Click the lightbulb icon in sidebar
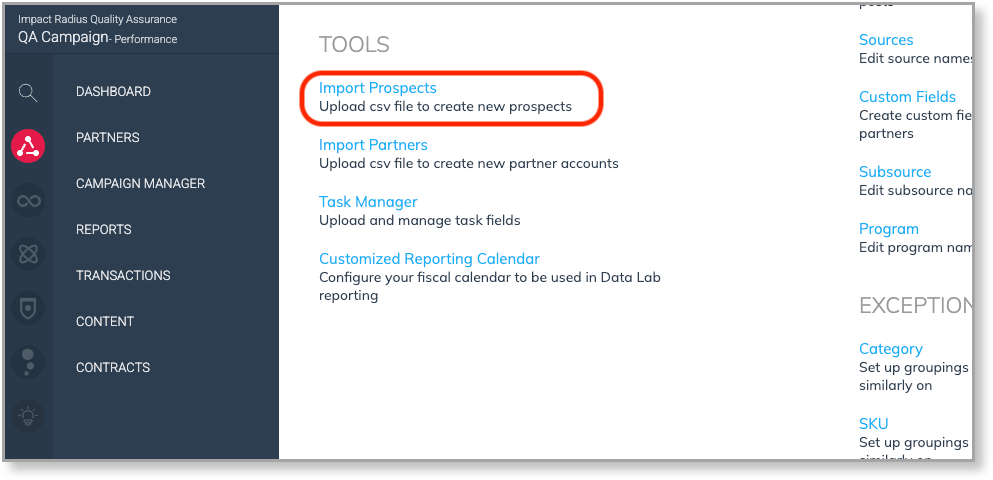Viewport: 993px width, 480px height. 28,414
